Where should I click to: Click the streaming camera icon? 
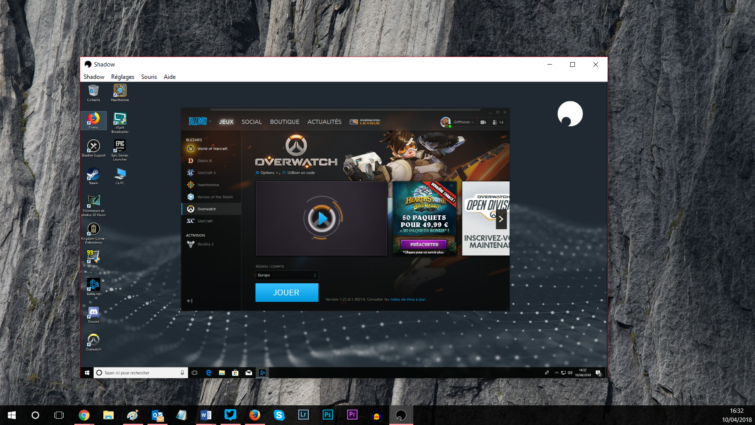click(483, 122)
